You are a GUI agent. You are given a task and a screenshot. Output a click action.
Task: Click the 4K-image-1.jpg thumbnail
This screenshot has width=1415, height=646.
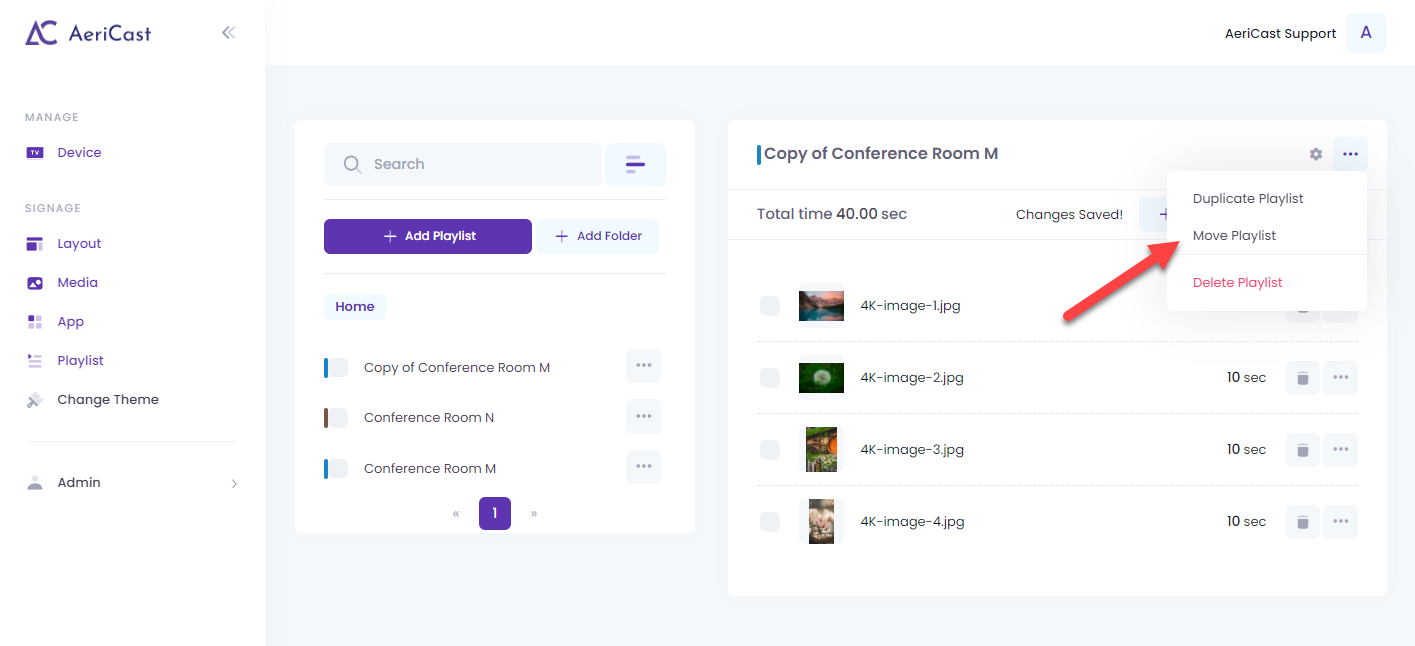click(821, 306)
